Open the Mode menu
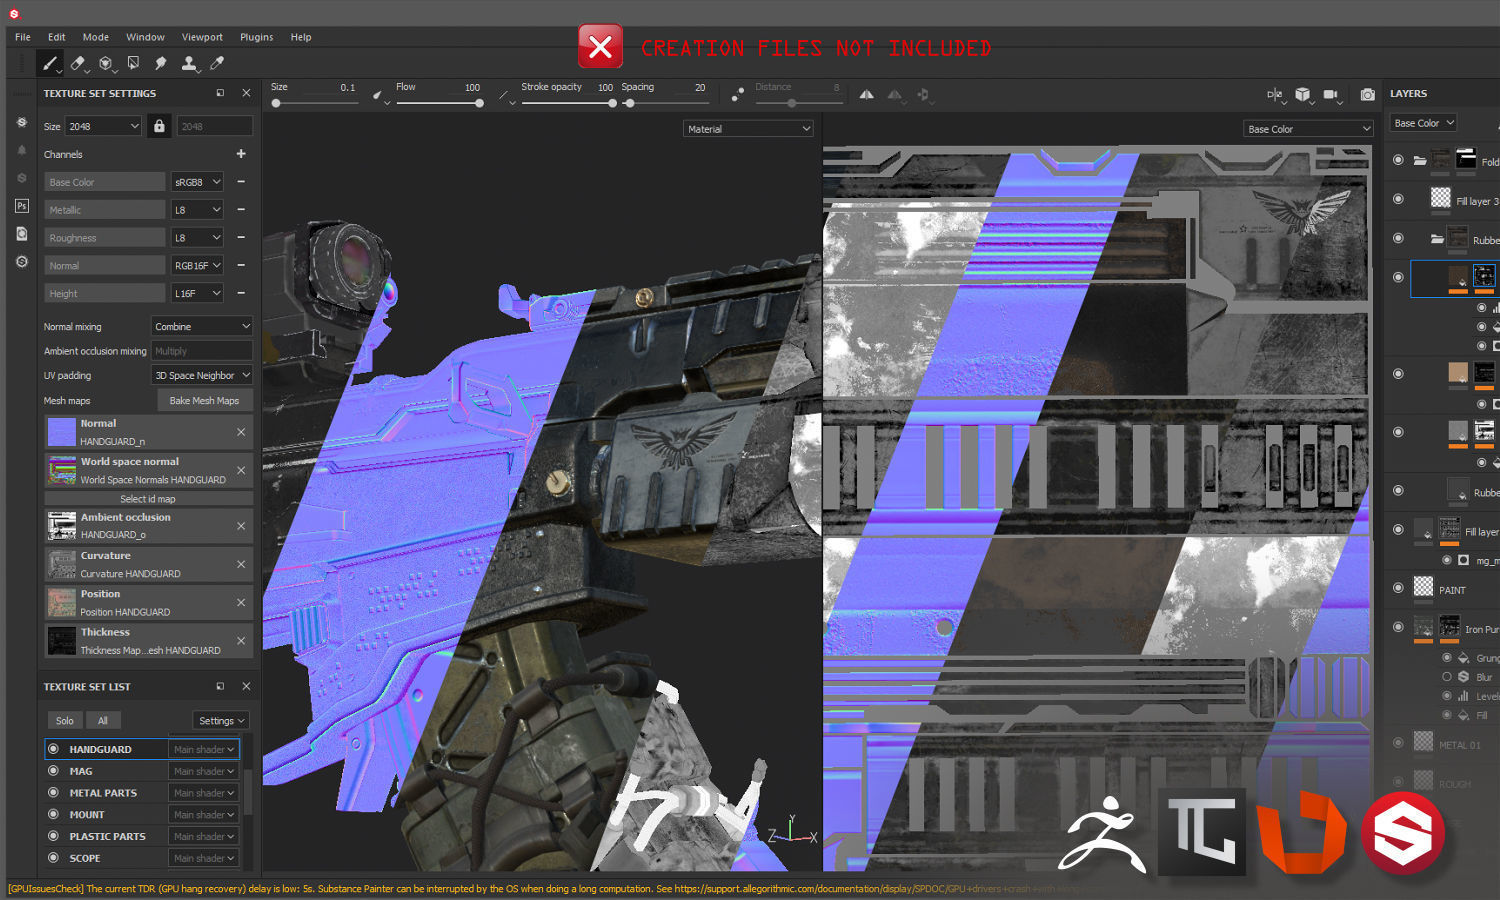Screen dimensions: 1500x900 pos(96,37)
